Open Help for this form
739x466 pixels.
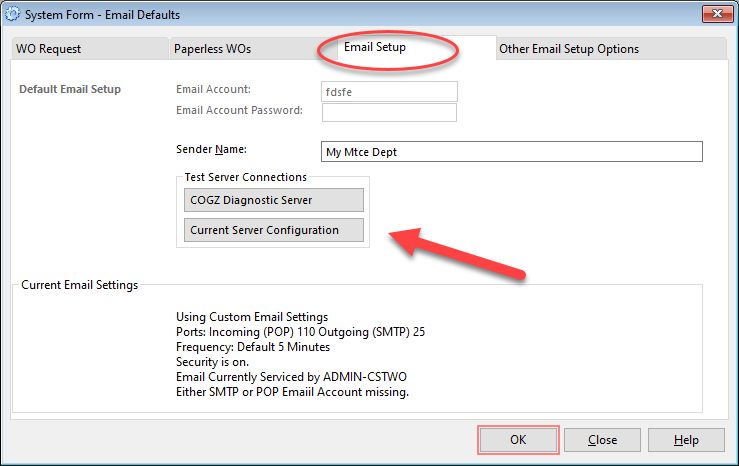[x=686, y=440]
